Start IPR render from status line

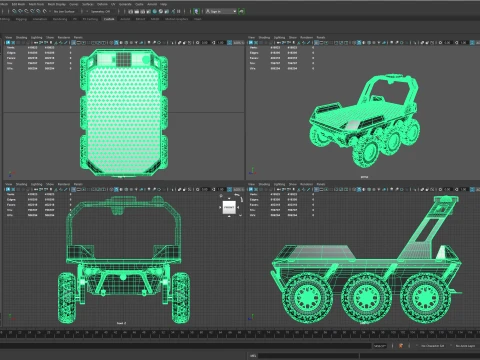(143, 11)
